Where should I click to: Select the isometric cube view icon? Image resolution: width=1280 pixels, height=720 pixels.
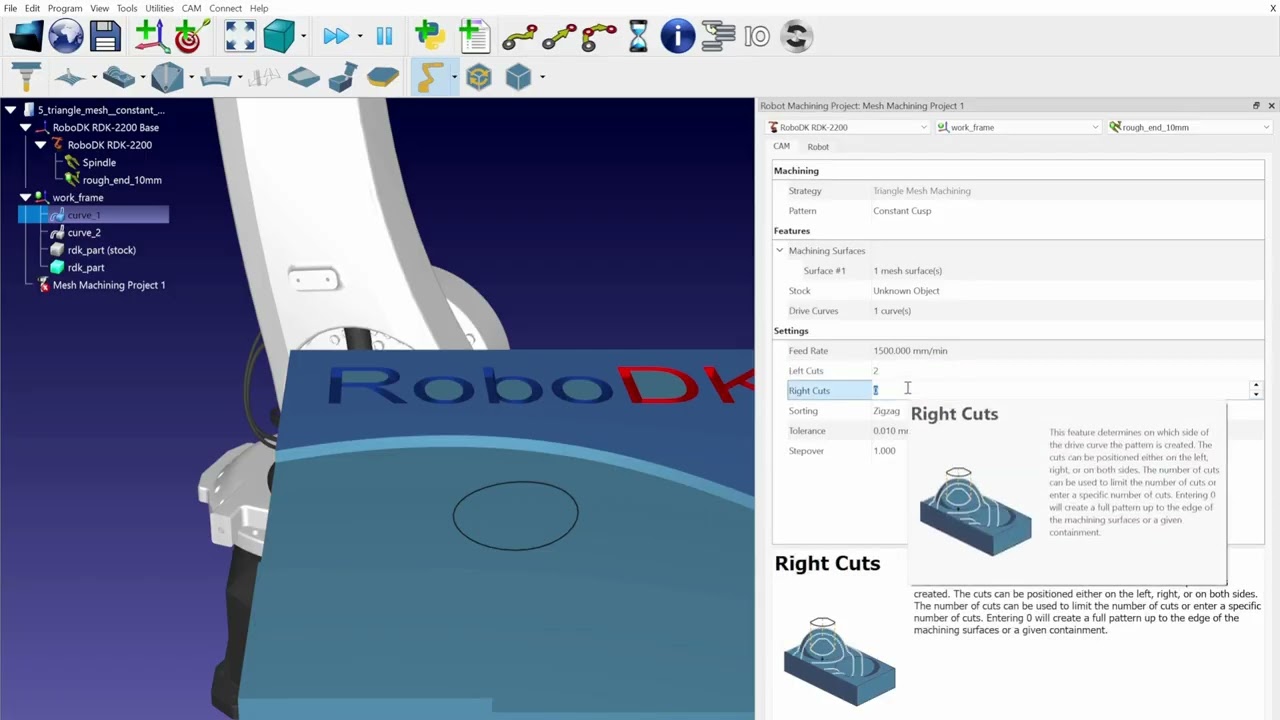278,37
